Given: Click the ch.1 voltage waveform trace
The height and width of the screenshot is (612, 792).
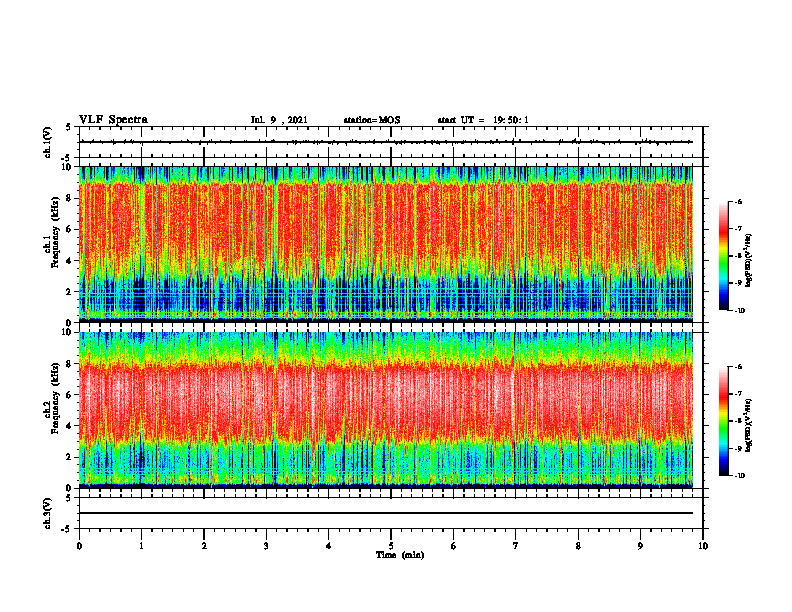Looking at the screenshot, I should pyautogui.click(x=386, y=142).
